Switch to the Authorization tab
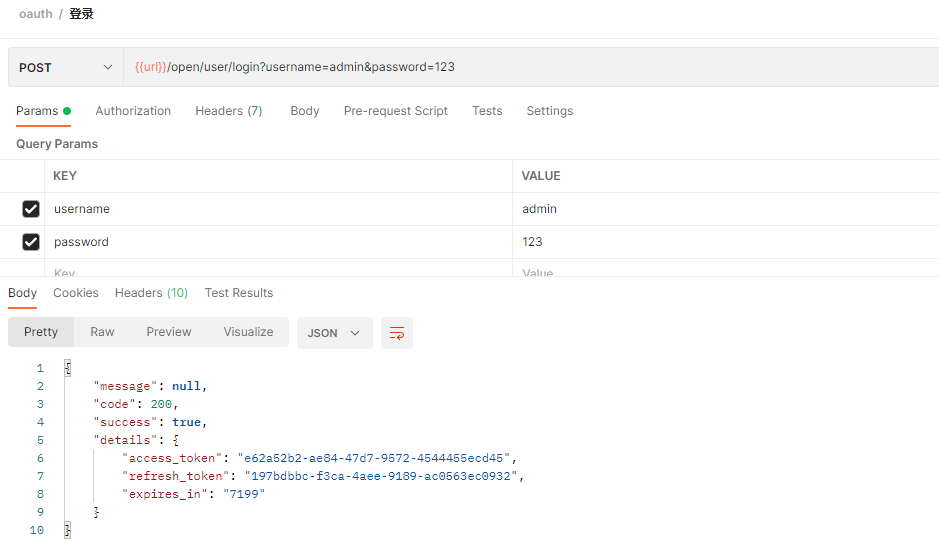 click(x=133, y=111)
